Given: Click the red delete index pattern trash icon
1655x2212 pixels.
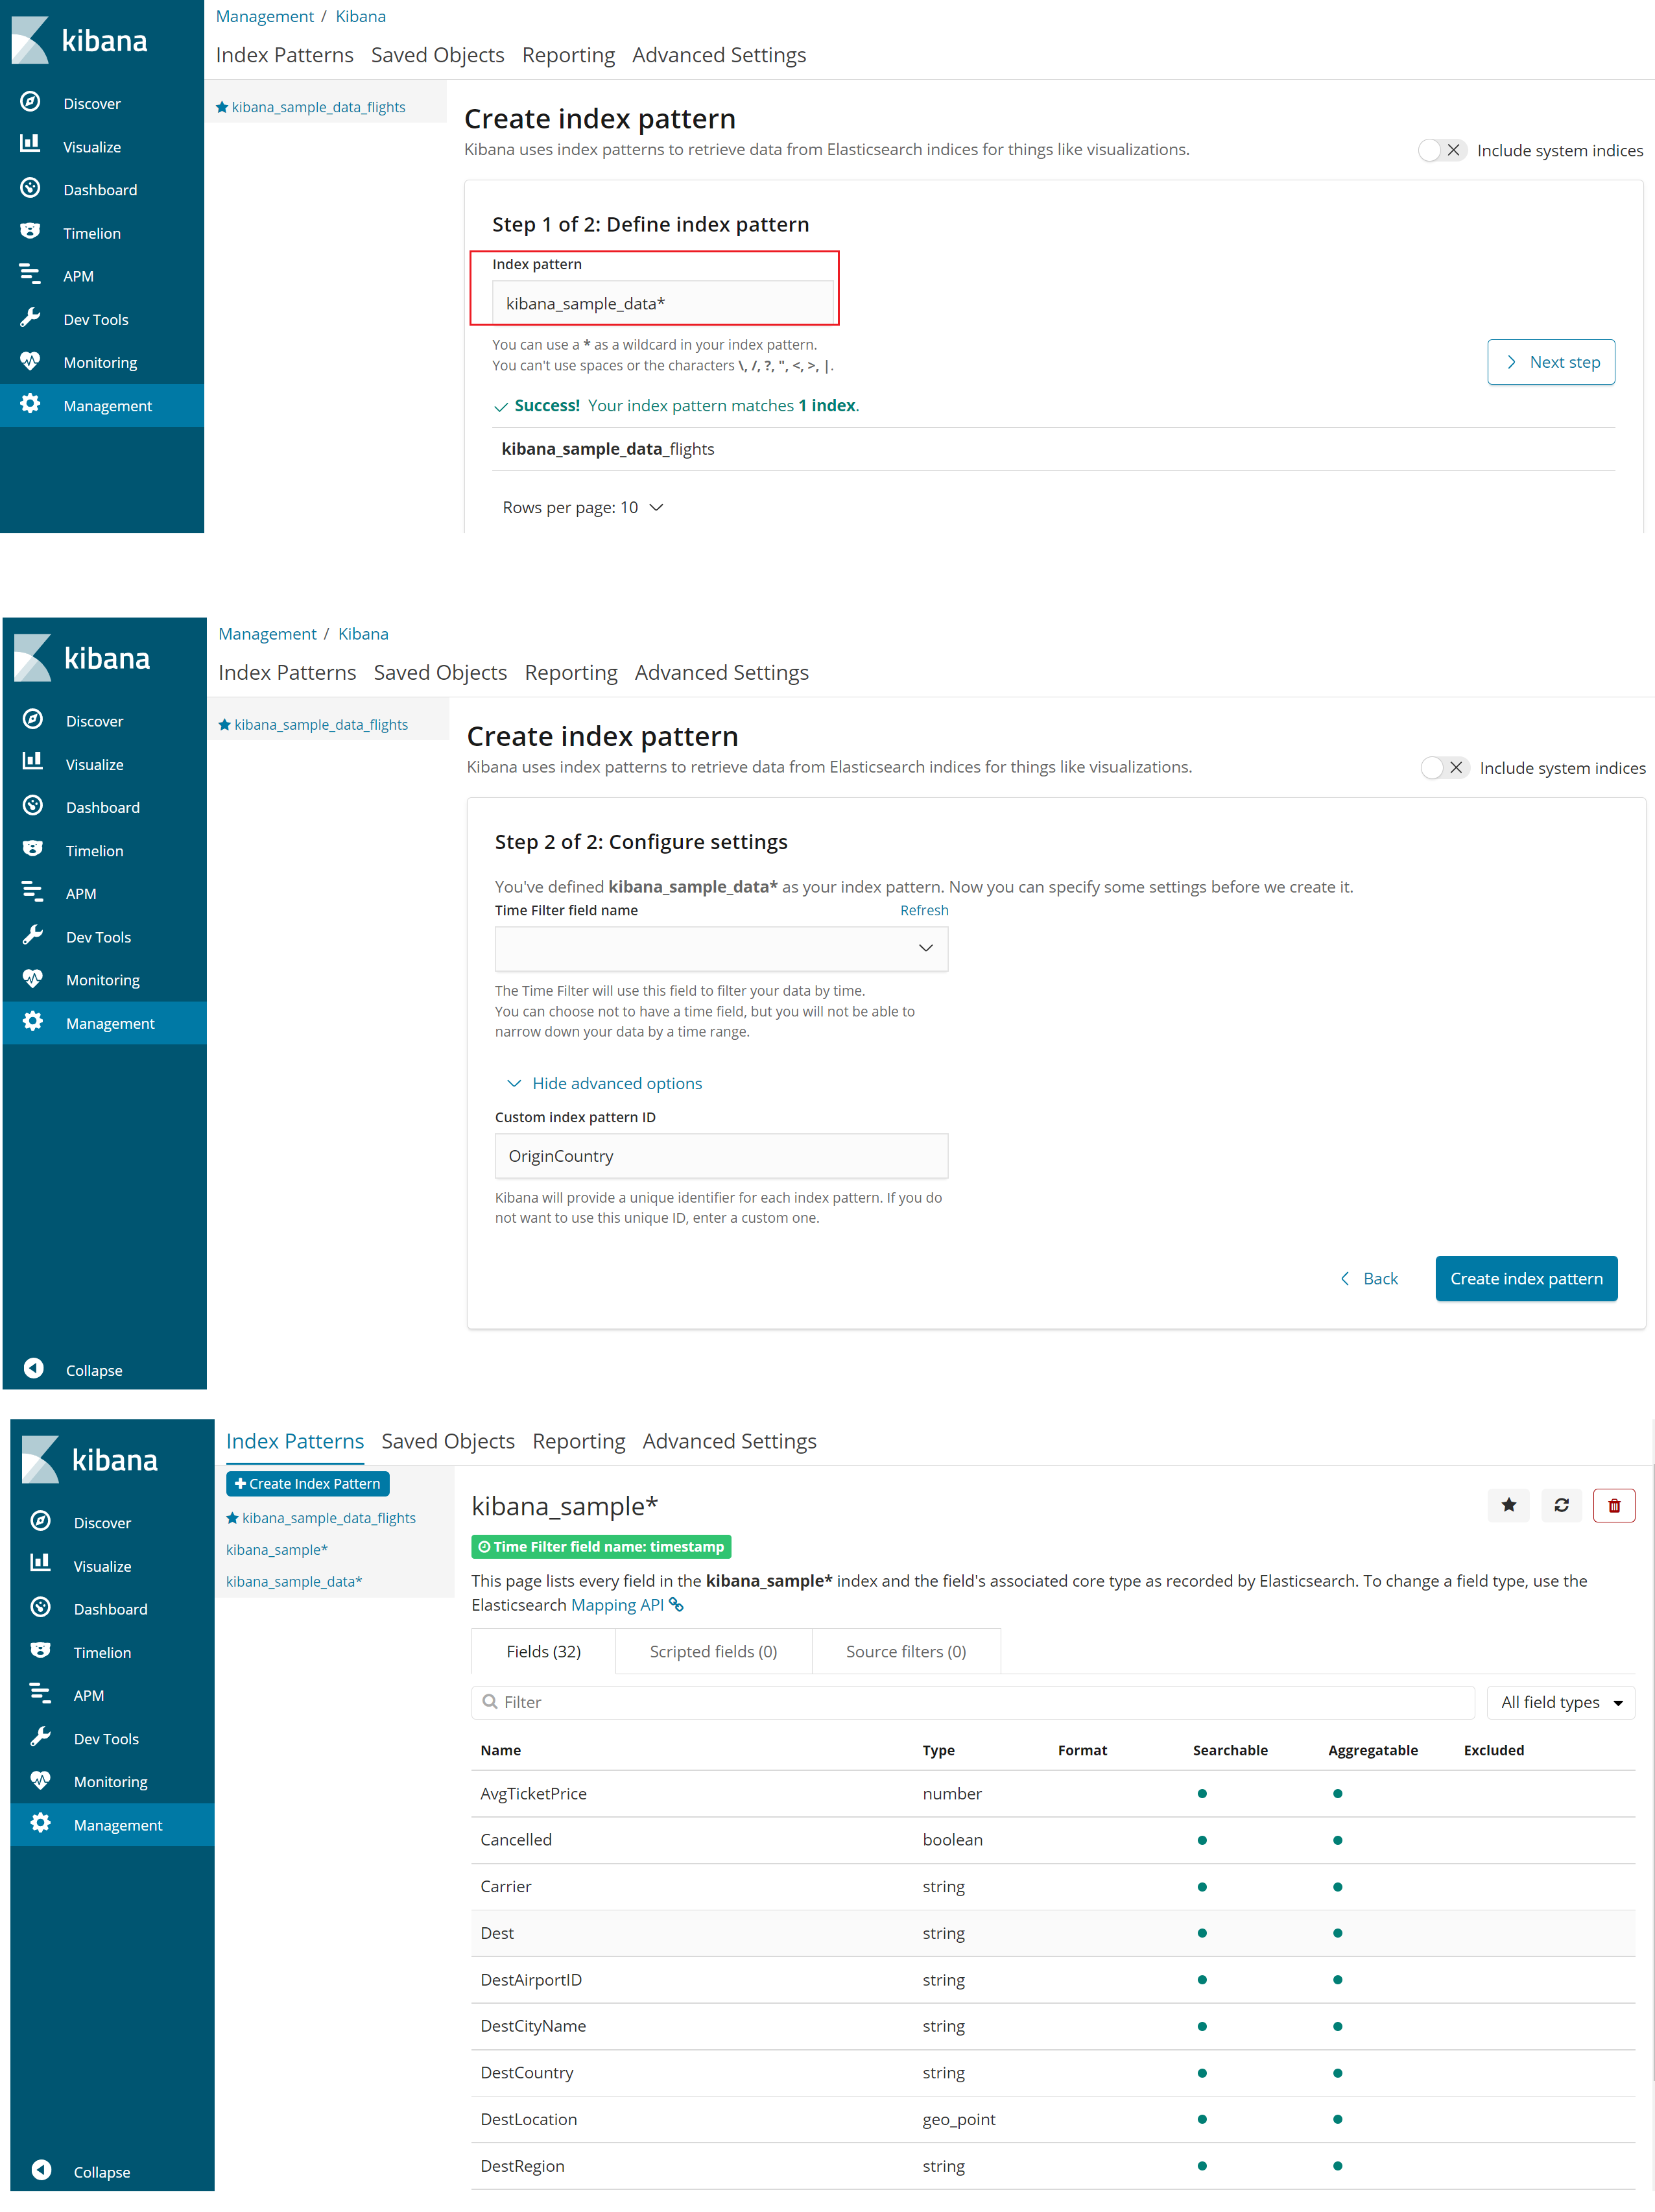Looking at the screenshot, I should click(x=1613, y=1505).
